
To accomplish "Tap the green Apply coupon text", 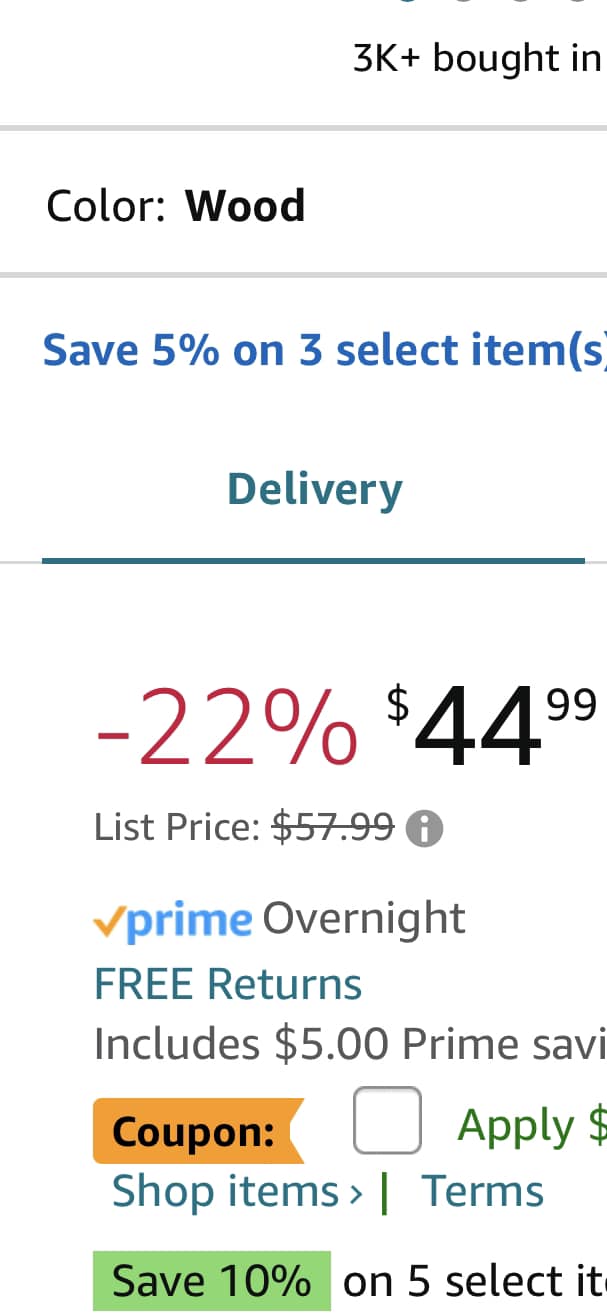I will pos(531,1126).
